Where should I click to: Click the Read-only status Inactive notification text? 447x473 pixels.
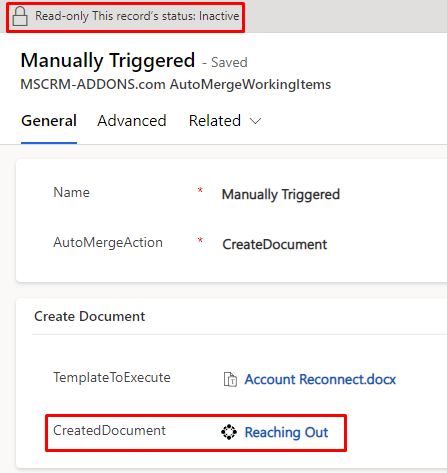tap(137, 16)
